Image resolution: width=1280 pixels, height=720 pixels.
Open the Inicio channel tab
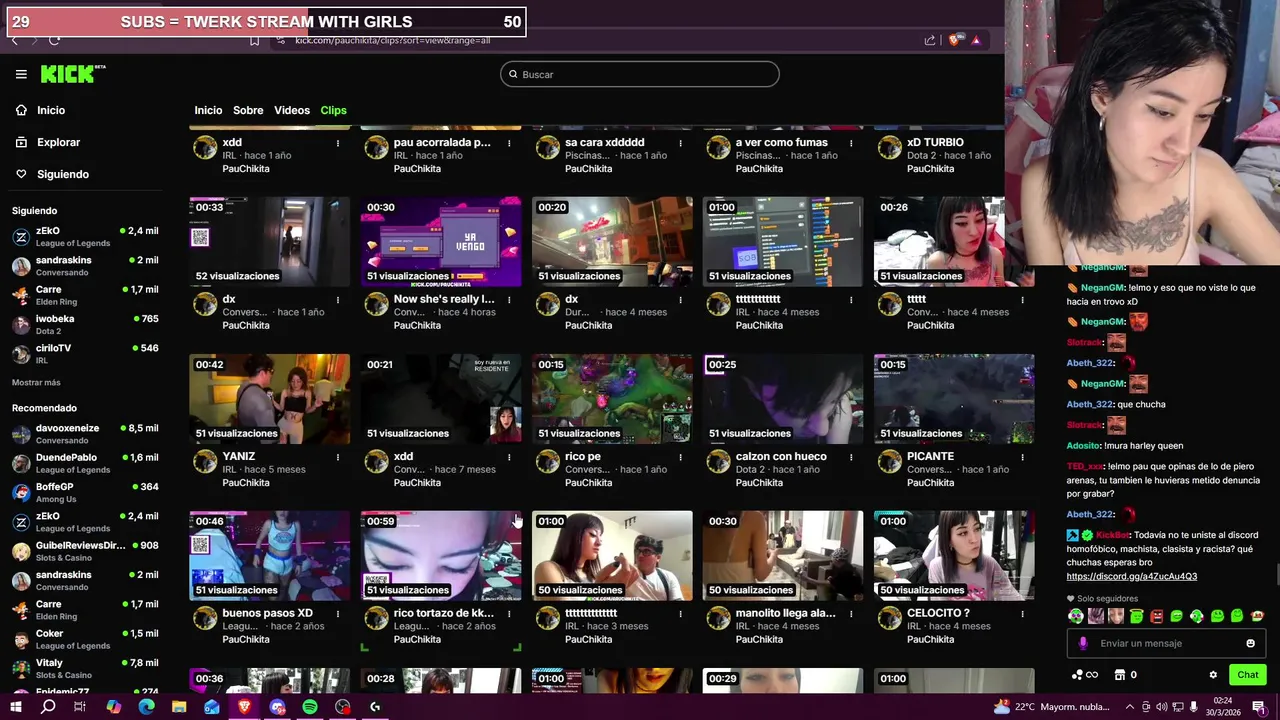[208, 110]
